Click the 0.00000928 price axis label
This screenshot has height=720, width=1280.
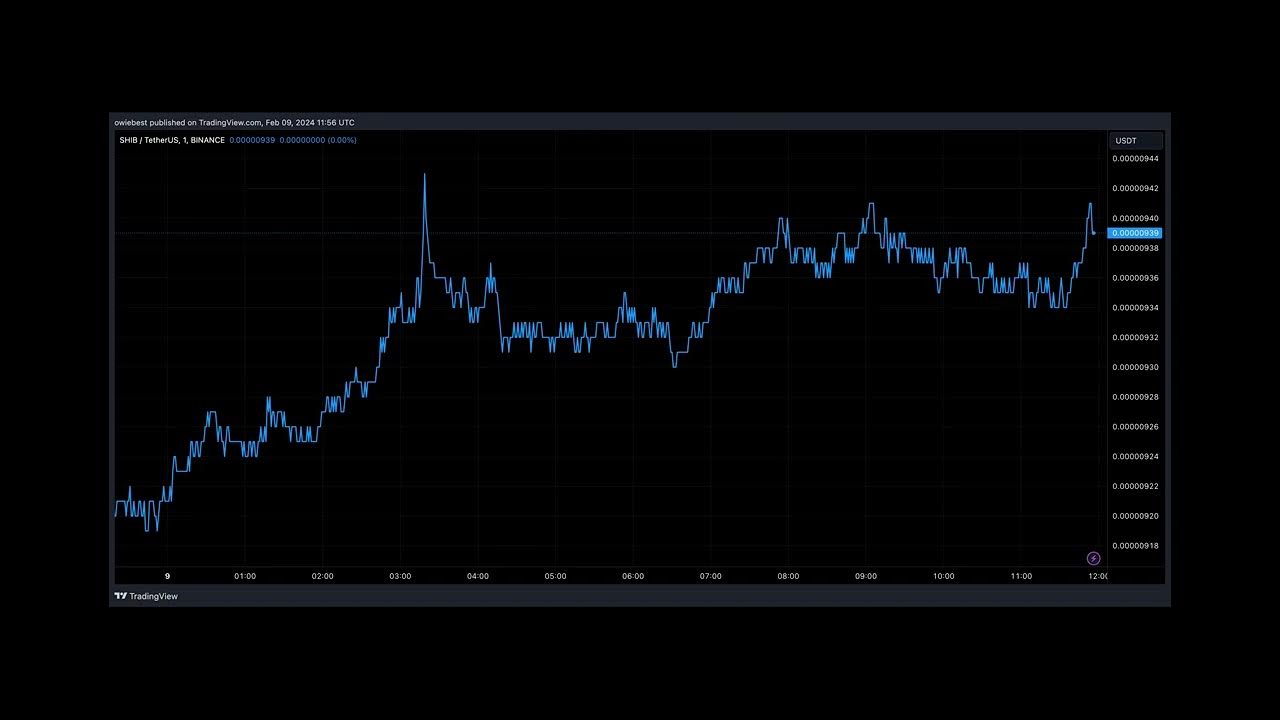(1135, 397)
